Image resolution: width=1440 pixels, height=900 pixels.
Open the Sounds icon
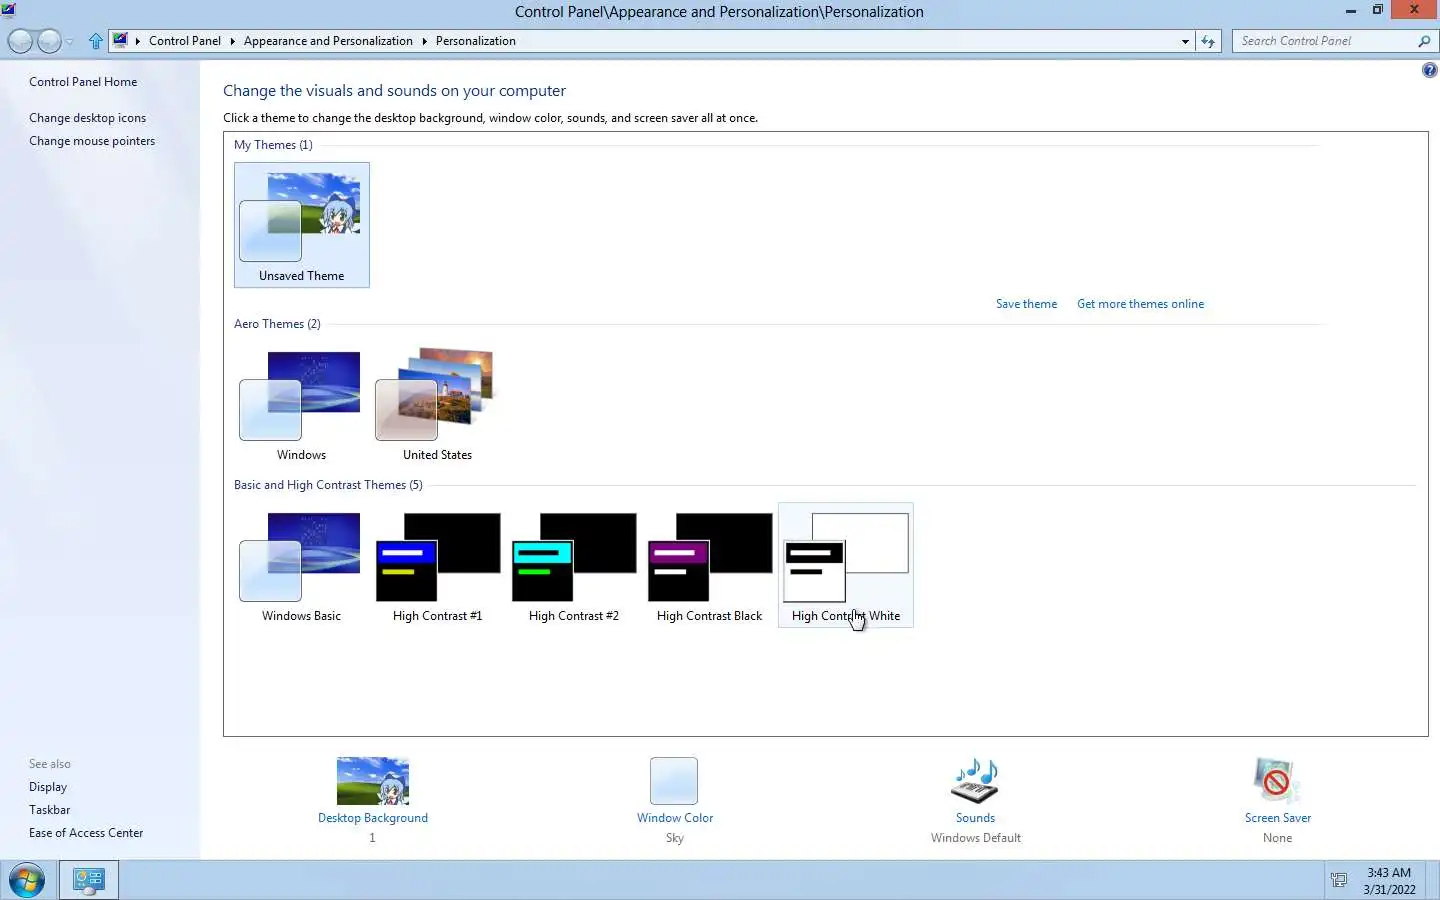click(x=975, y=781)
